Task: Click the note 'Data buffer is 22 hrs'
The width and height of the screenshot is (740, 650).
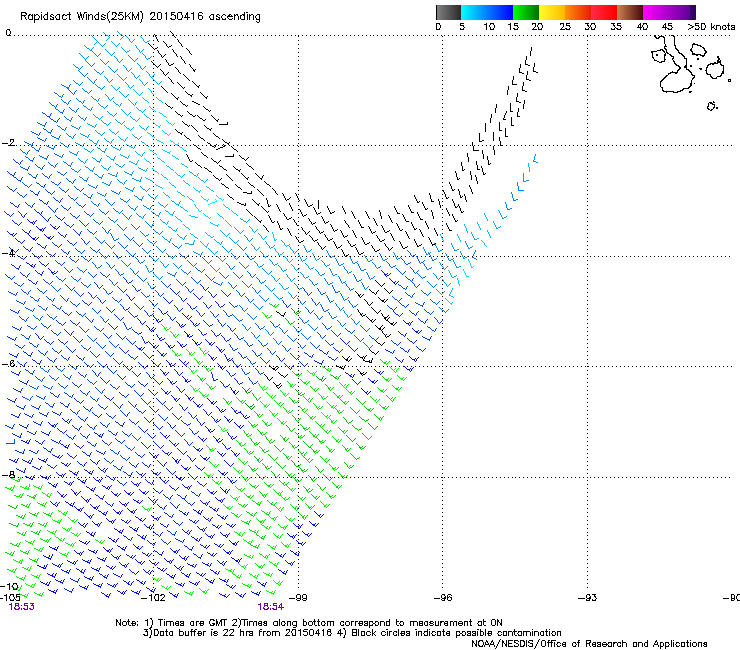Action: click(x=204, y=633)
